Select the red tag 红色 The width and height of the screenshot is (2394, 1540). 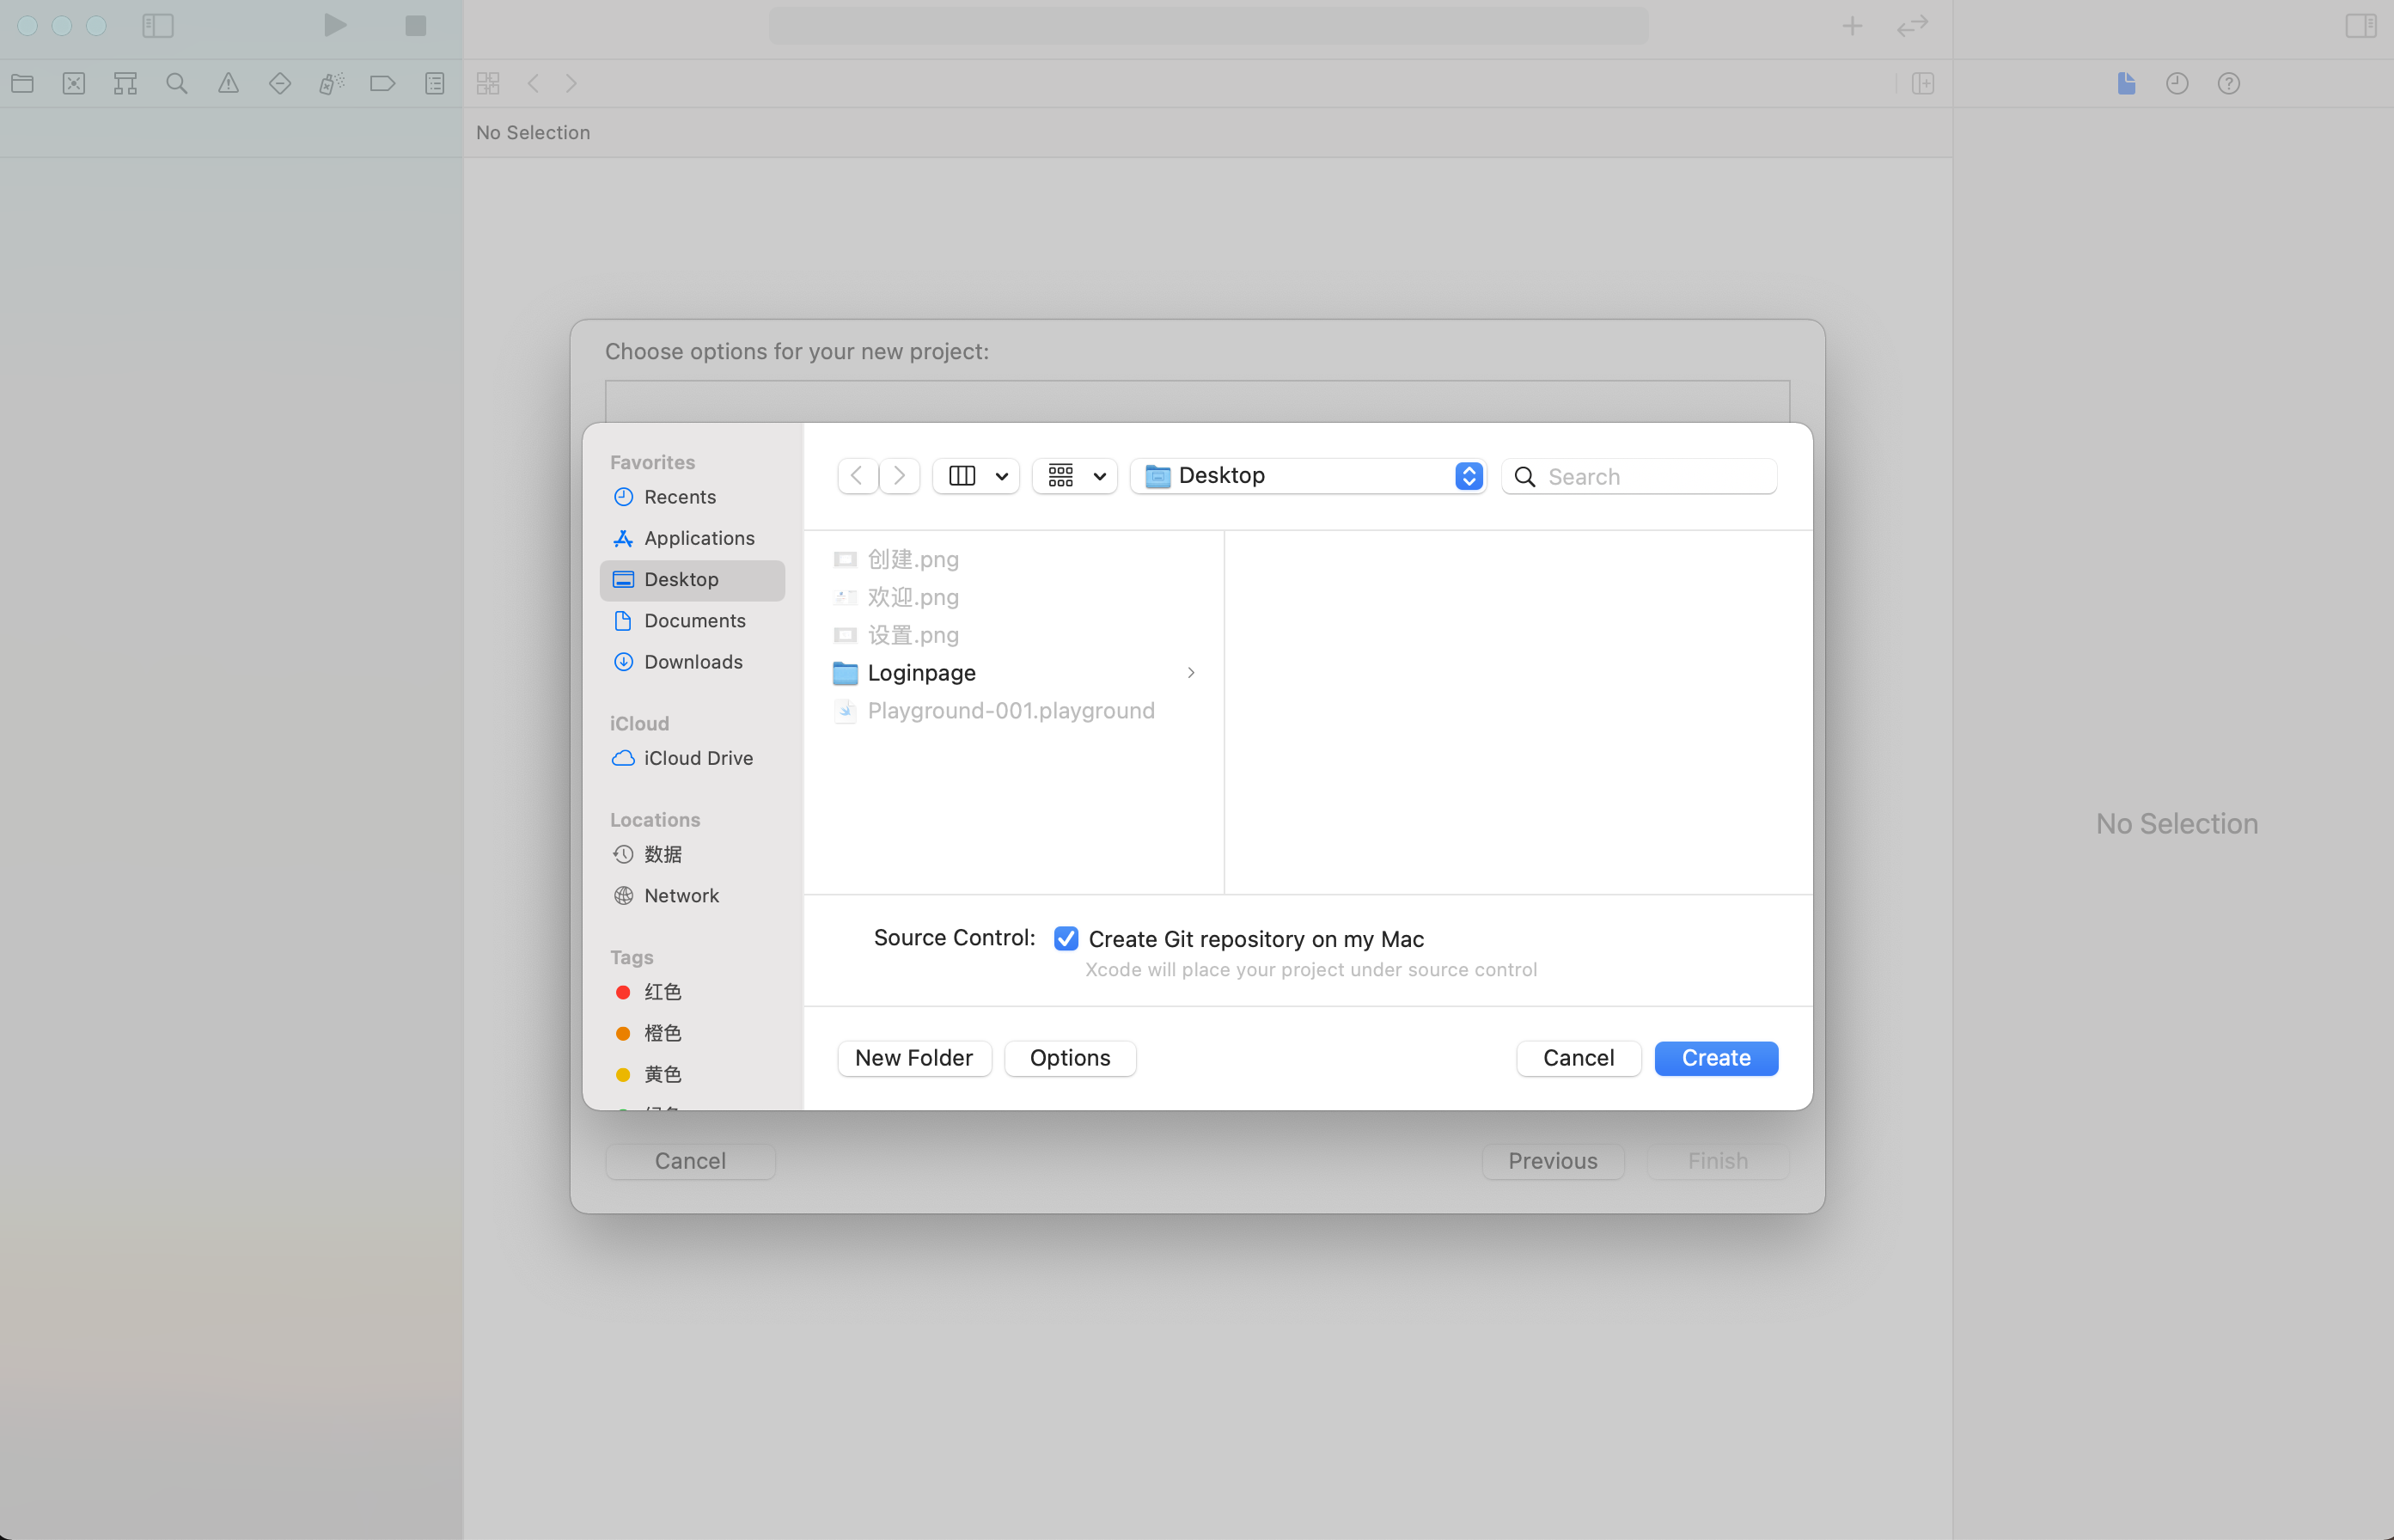tap(661, 992)
